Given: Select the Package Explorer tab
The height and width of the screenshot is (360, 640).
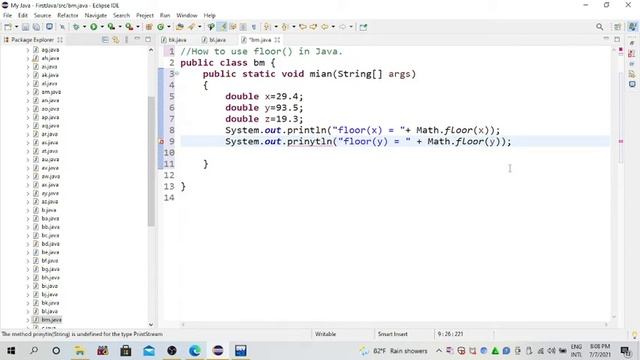Looking at the screenshot, I should pos(33,40).
